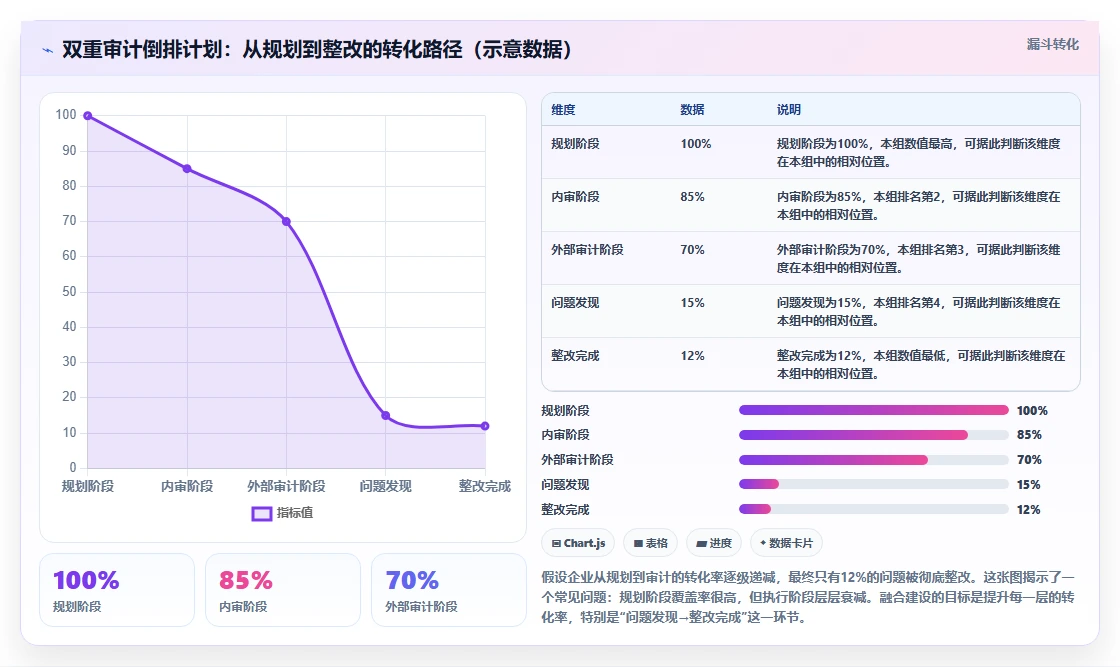
Task: Click the description starting 规划阶段为100%
Action: [919, 153]
